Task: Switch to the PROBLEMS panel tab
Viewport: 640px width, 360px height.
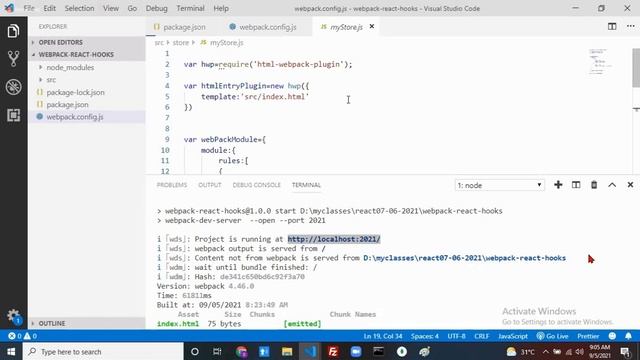Action: pyautogui.click(x=172, y=185)
